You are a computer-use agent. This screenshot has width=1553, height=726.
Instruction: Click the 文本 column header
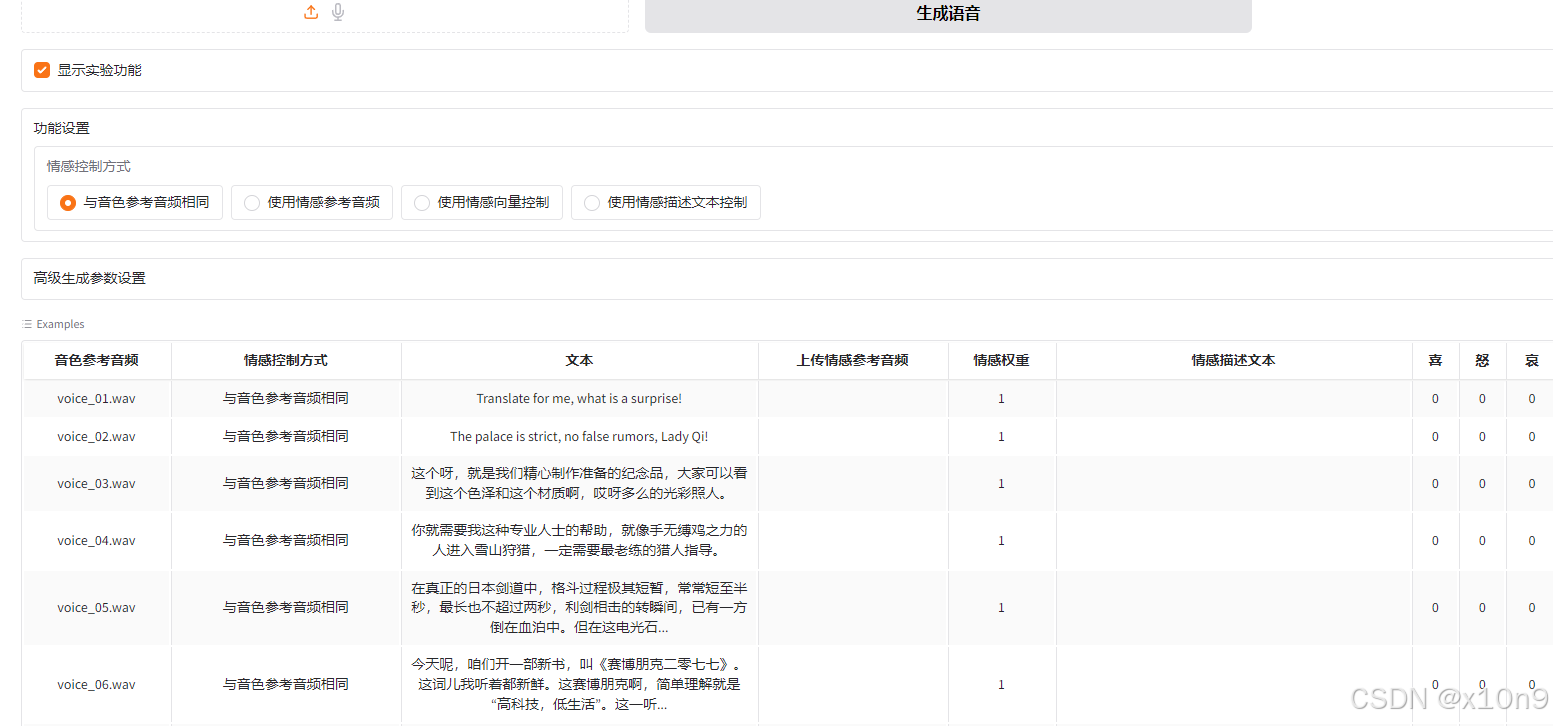coord(579,360)
